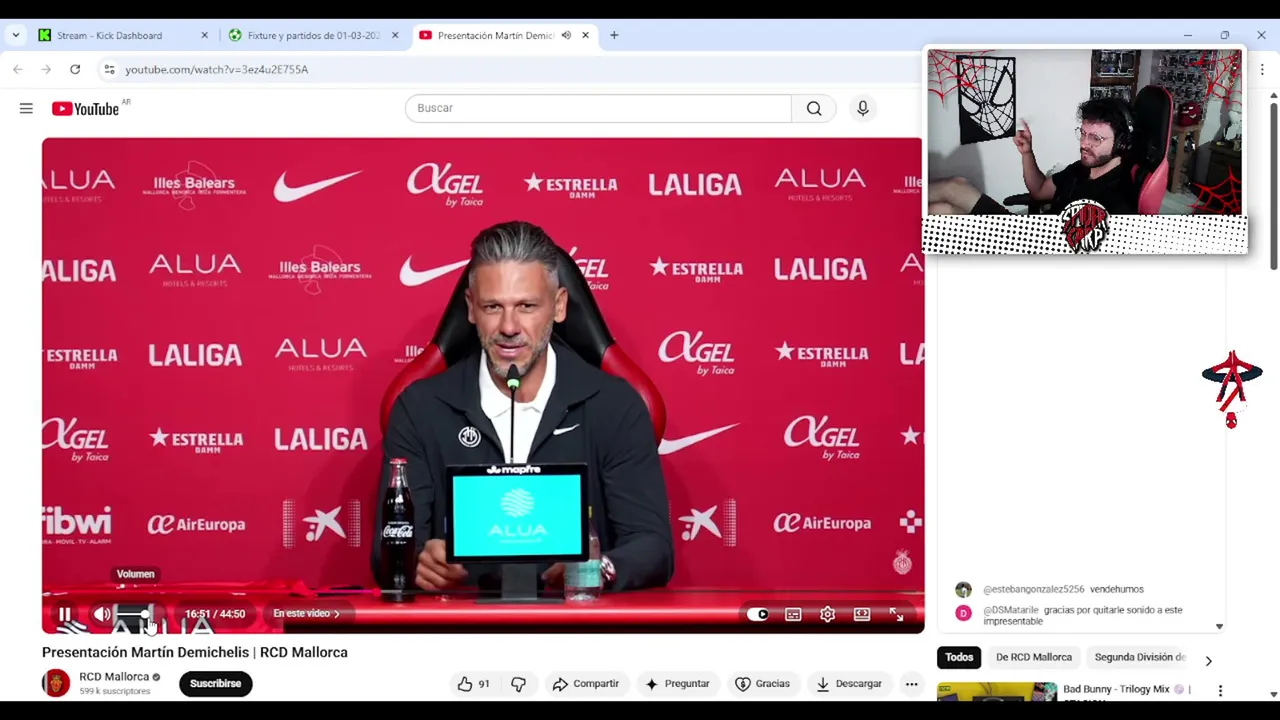Viewport: 1280px width, 720px height.
Task: Show more filter chips with right chevron
Action: 1208,660
